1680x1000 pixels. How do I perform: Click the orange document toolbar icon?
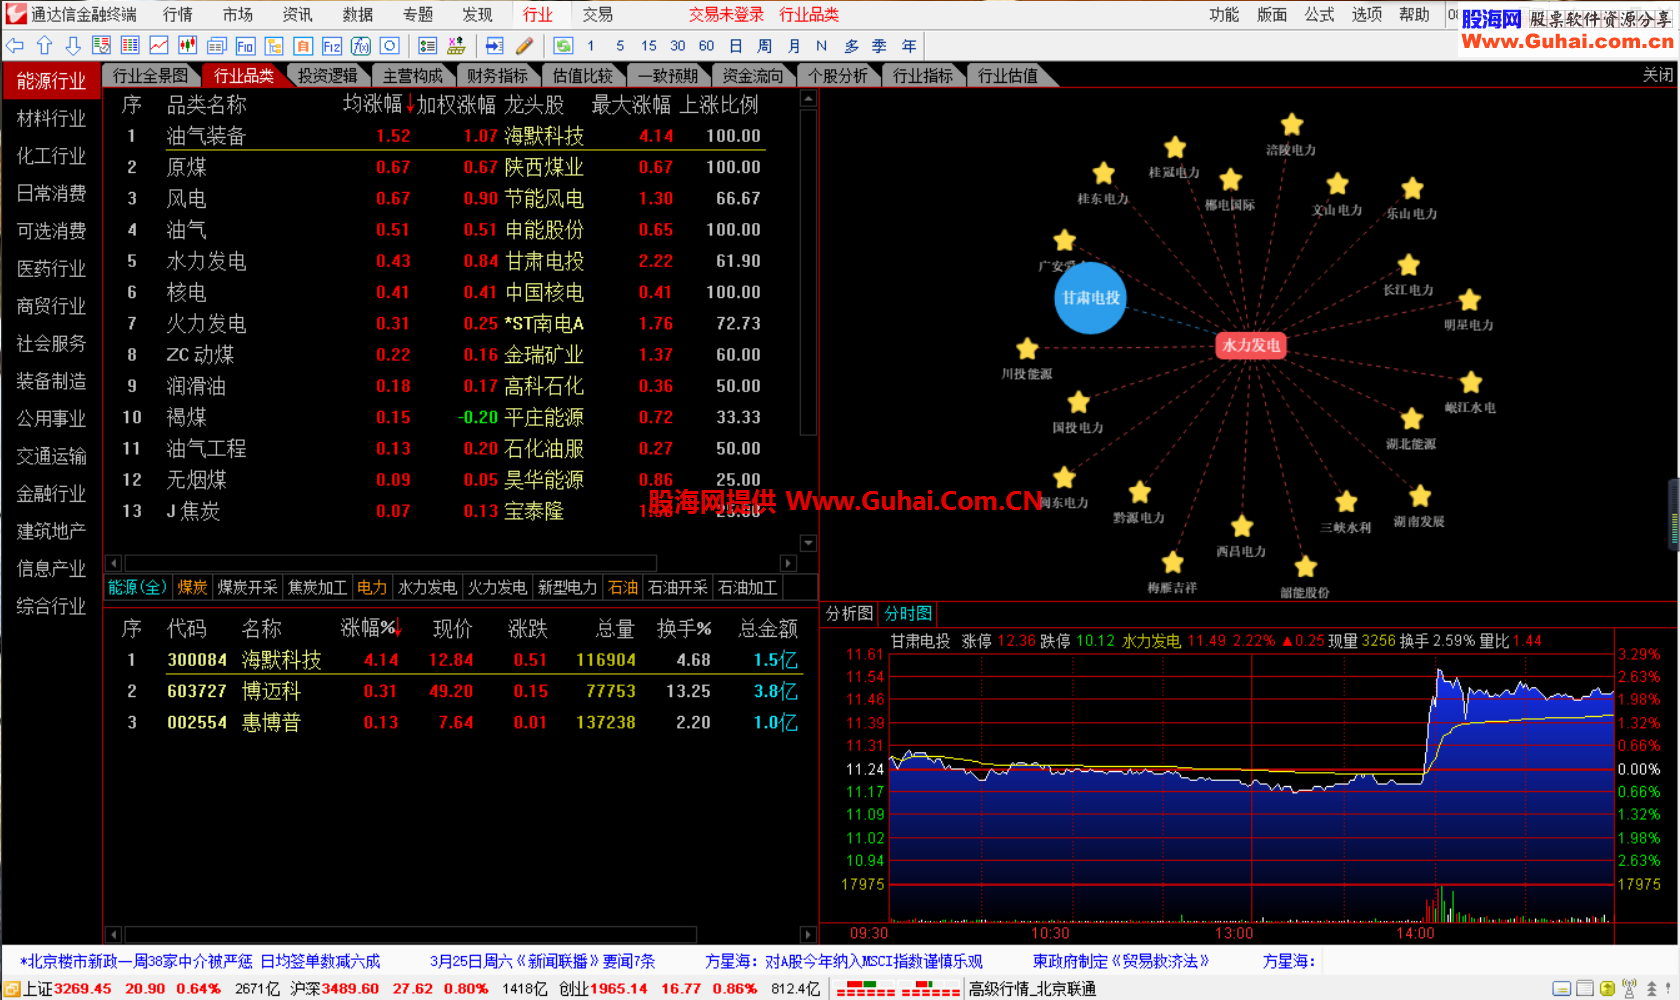coord(303,46)
